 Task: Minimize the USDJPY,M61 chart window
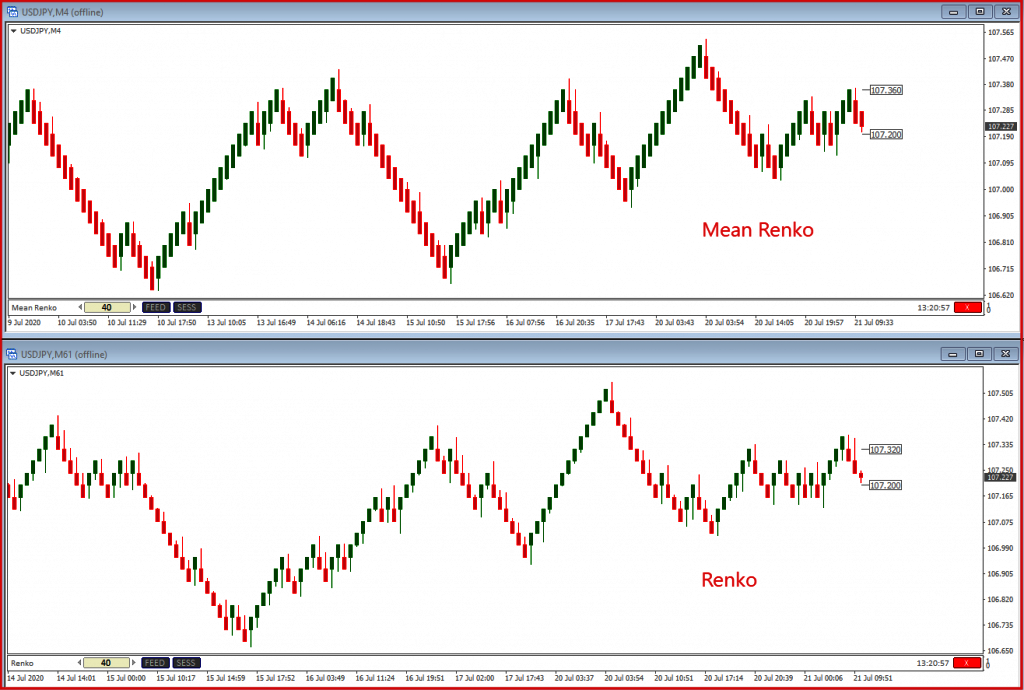[x=954, y=353]
